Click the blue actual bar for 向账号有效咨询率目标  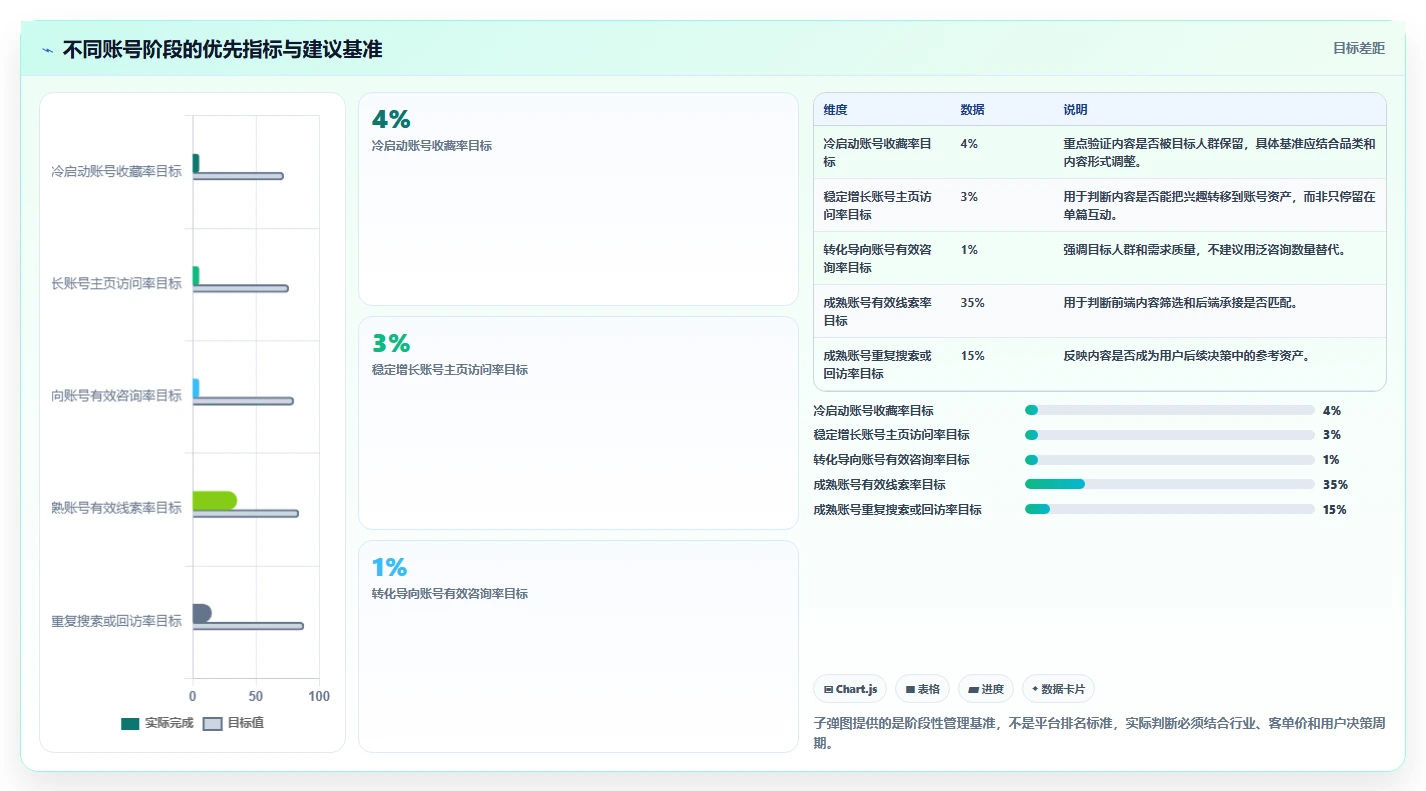pyautogui.click(x=196, y=388)
